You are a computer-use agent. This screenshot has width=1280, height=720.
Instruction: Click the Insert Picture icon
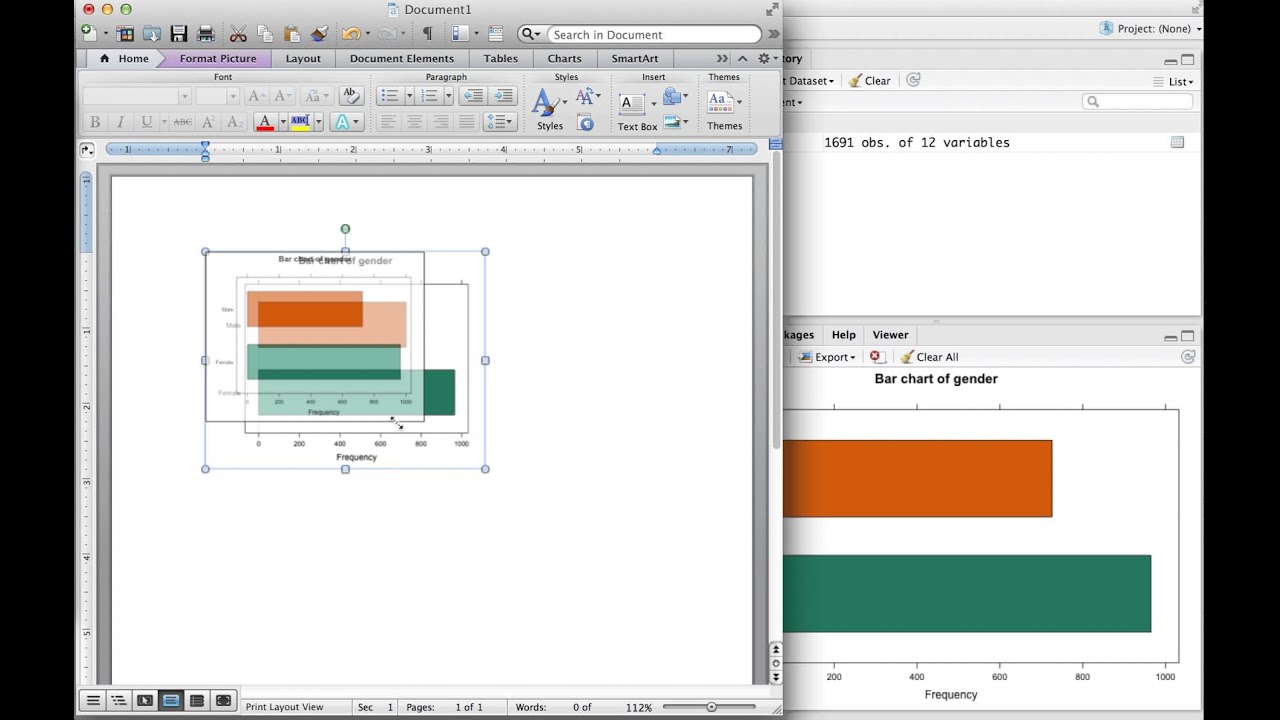pos(672,122)
